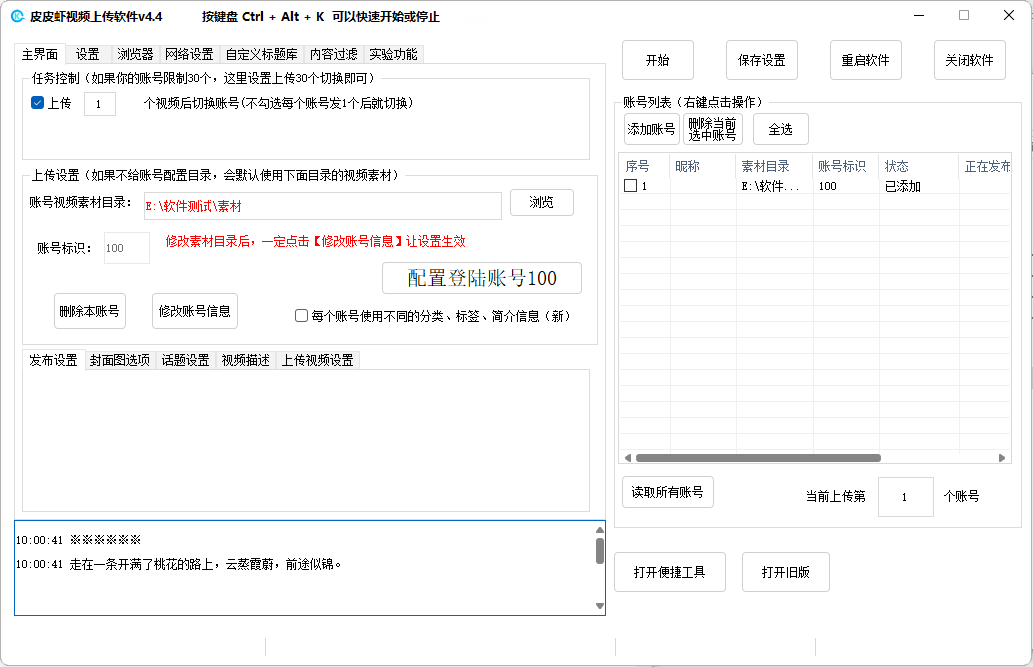Click the log panel vertical scrollbar thumb
Viewport: 1033px width, 667px height.
600,551
